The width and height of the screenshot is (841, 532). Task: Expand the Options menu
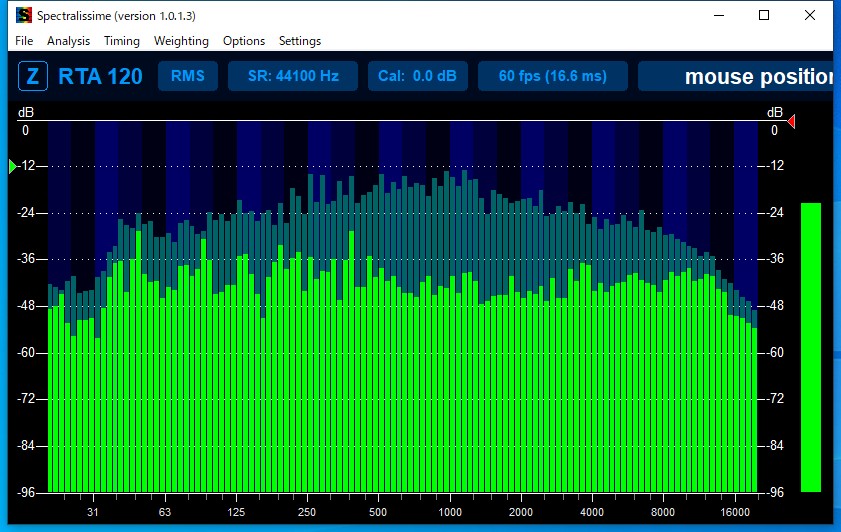pyautogui.click(x=244, y=41)
